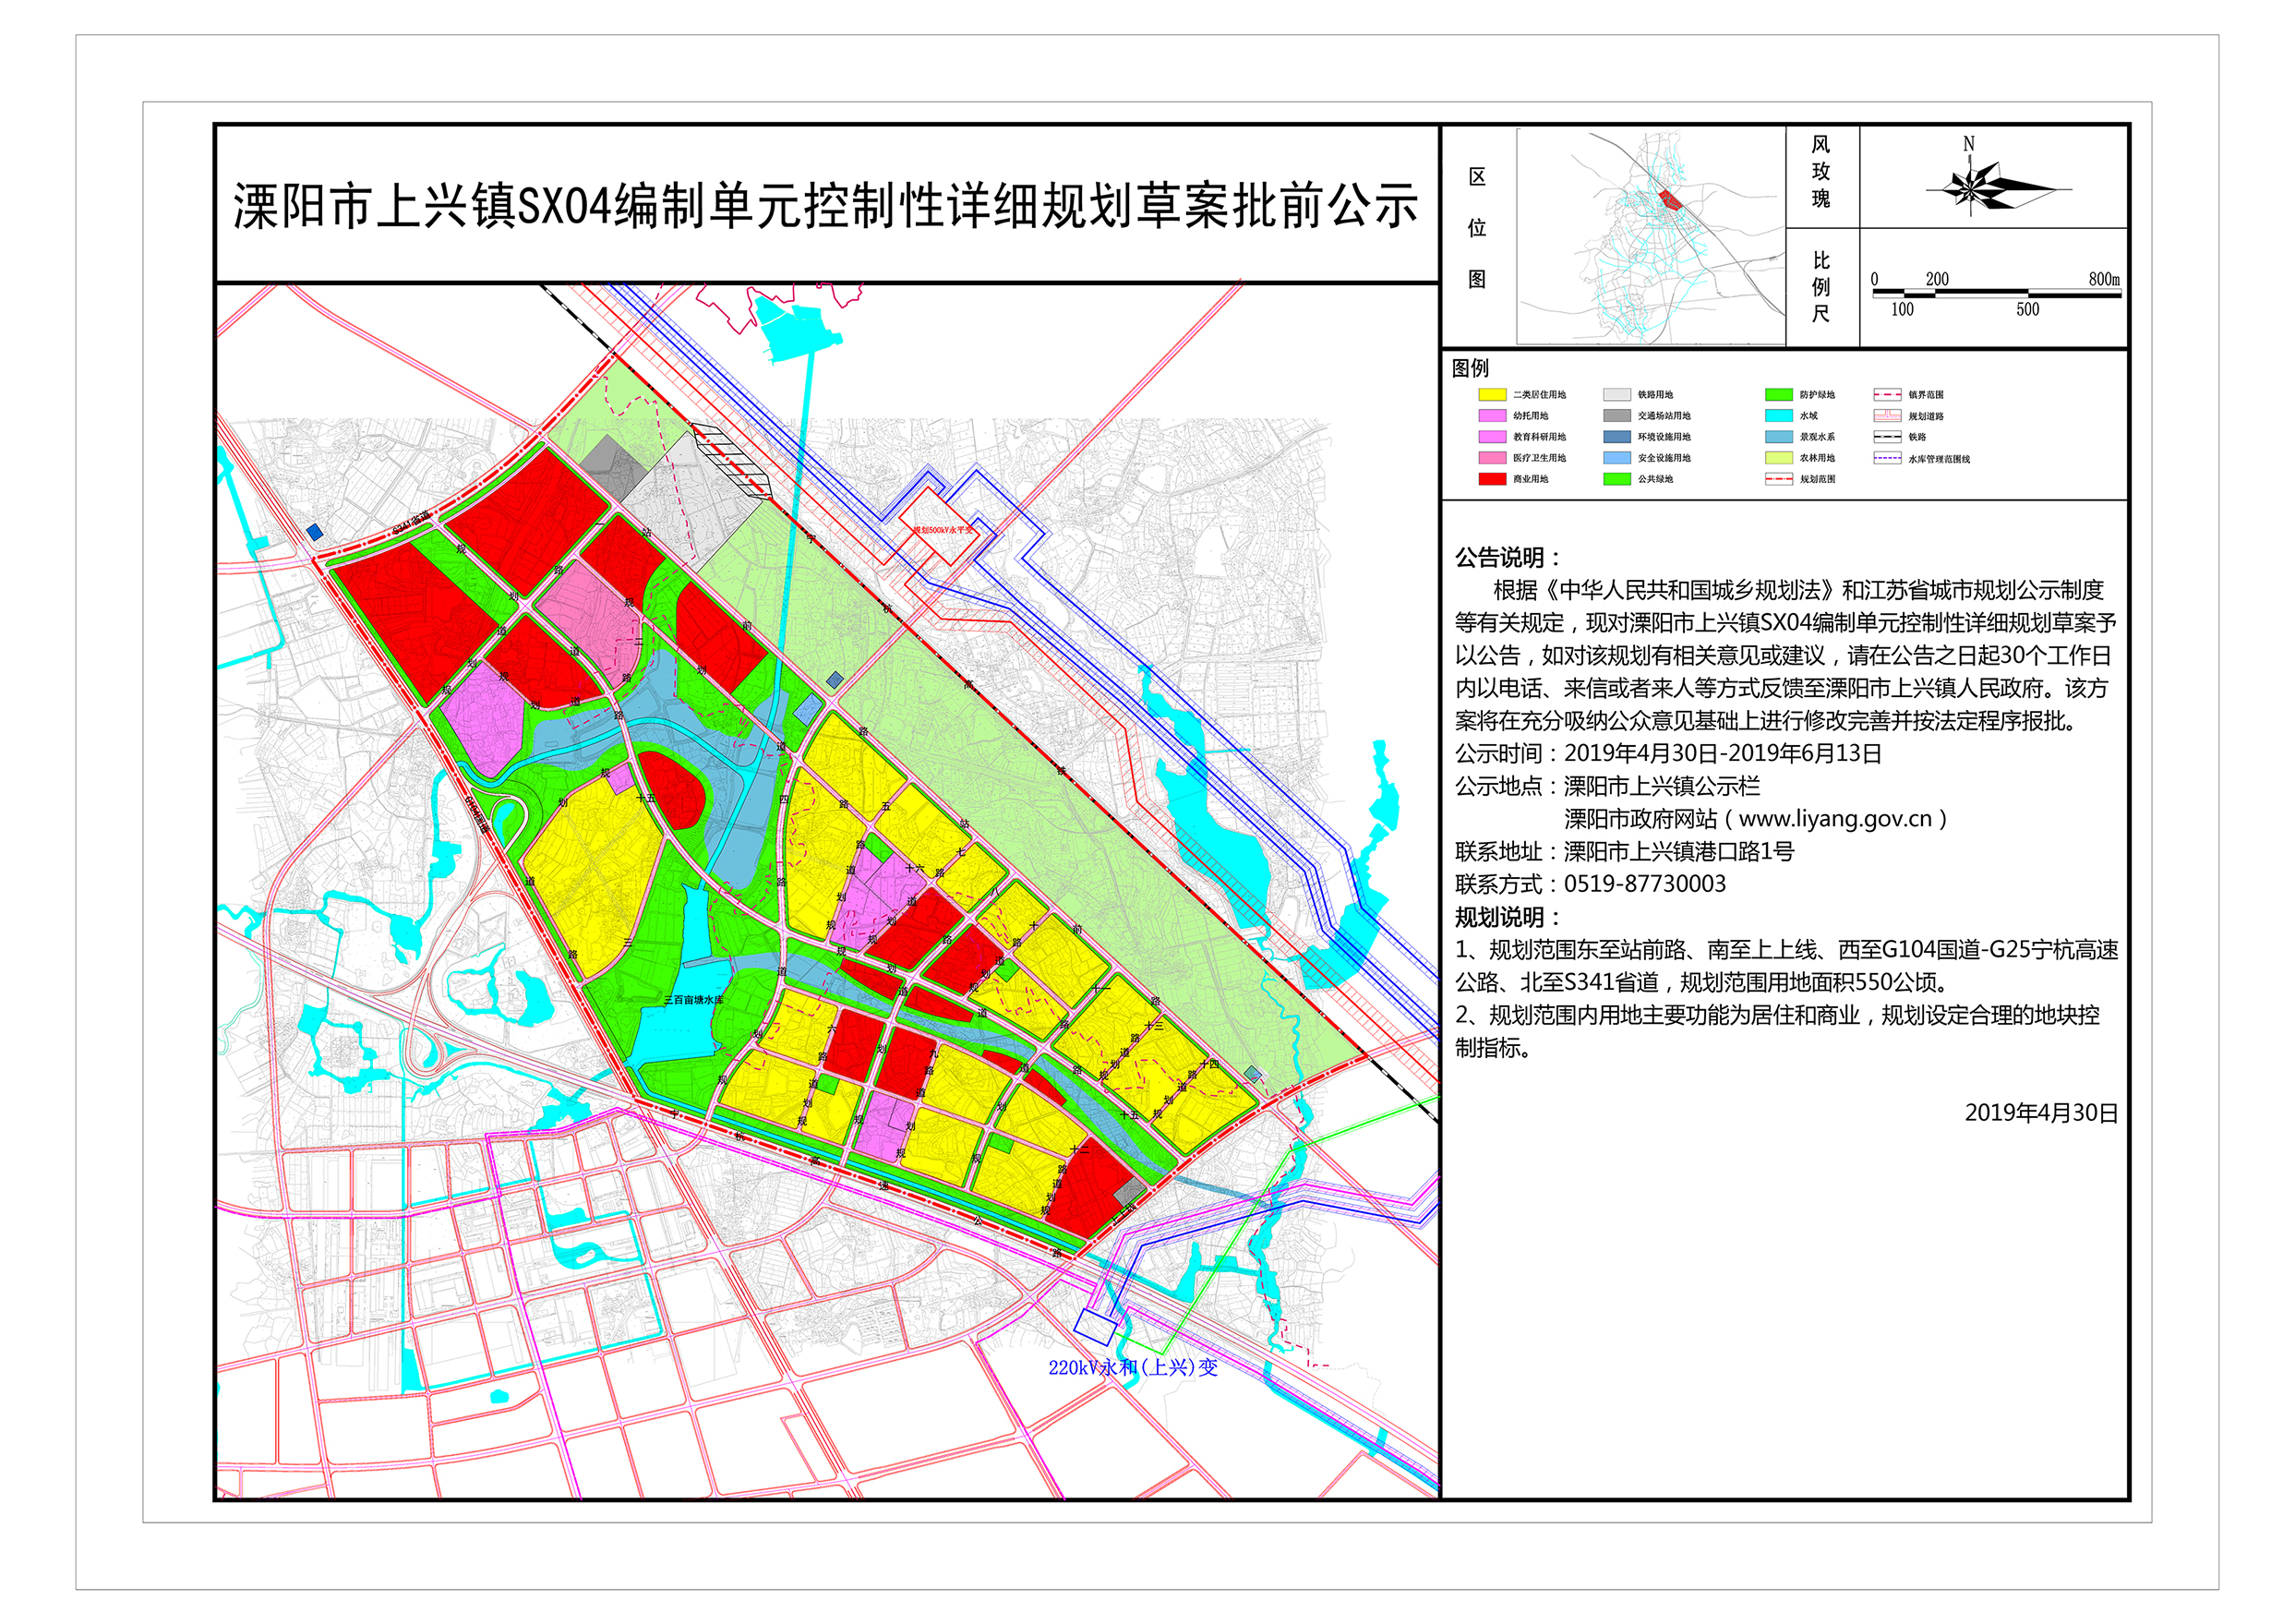
Task: Select the legend label 农林用地
Action: coord(1817,458)
